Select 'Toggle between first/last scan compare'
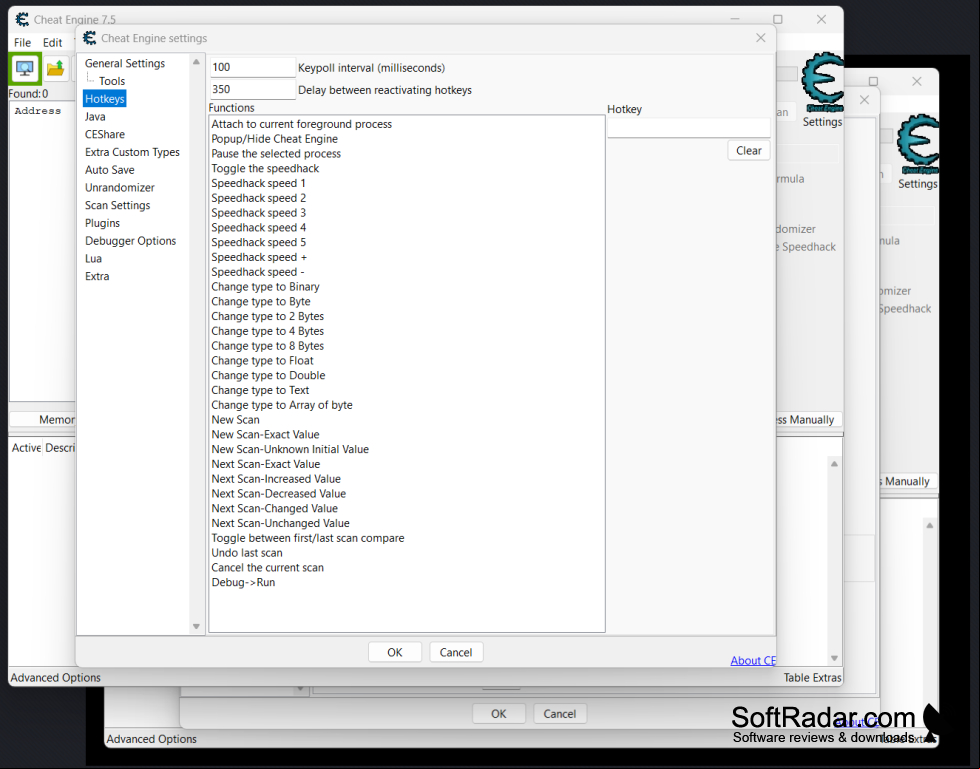The image size is (980, 769). (308, 538)
